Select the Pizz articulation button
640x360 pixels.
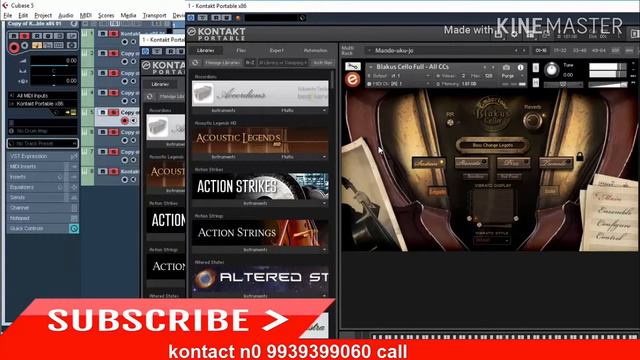pos(513,162)
